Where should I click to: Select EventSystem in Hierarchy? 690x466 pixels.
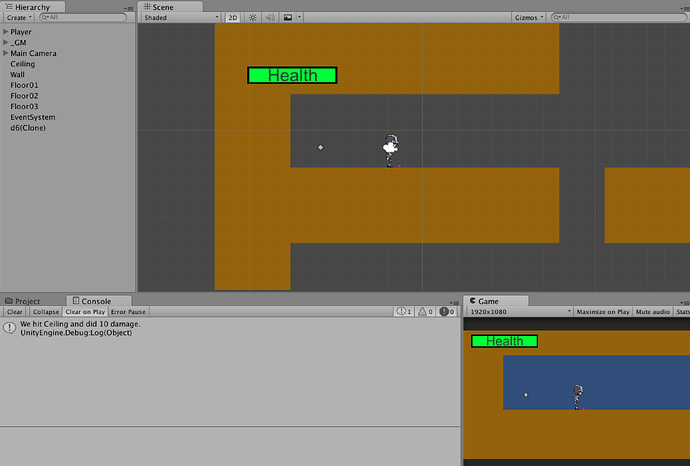[33, 117]
